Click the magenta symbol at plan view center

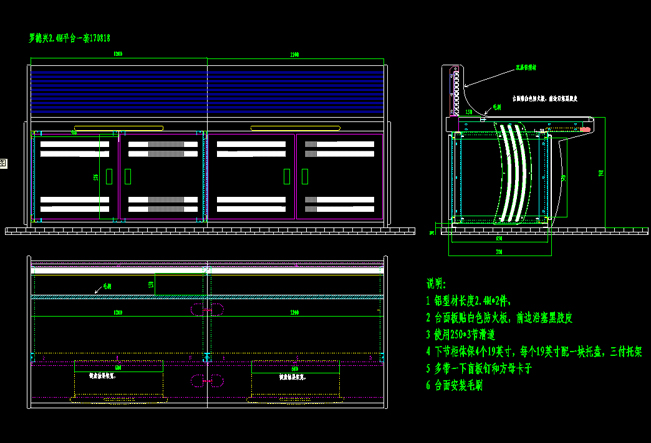coord(207,380)
